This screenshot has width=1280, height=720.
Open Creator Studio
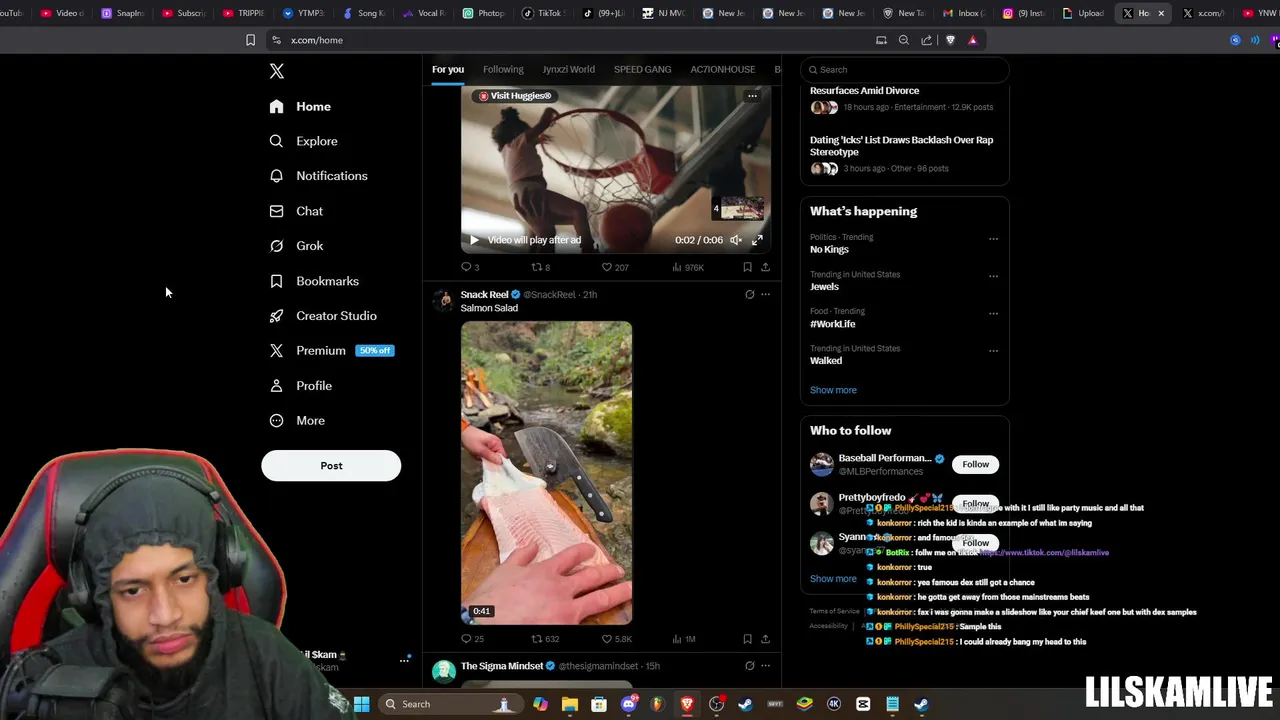[x=323, y=316]
